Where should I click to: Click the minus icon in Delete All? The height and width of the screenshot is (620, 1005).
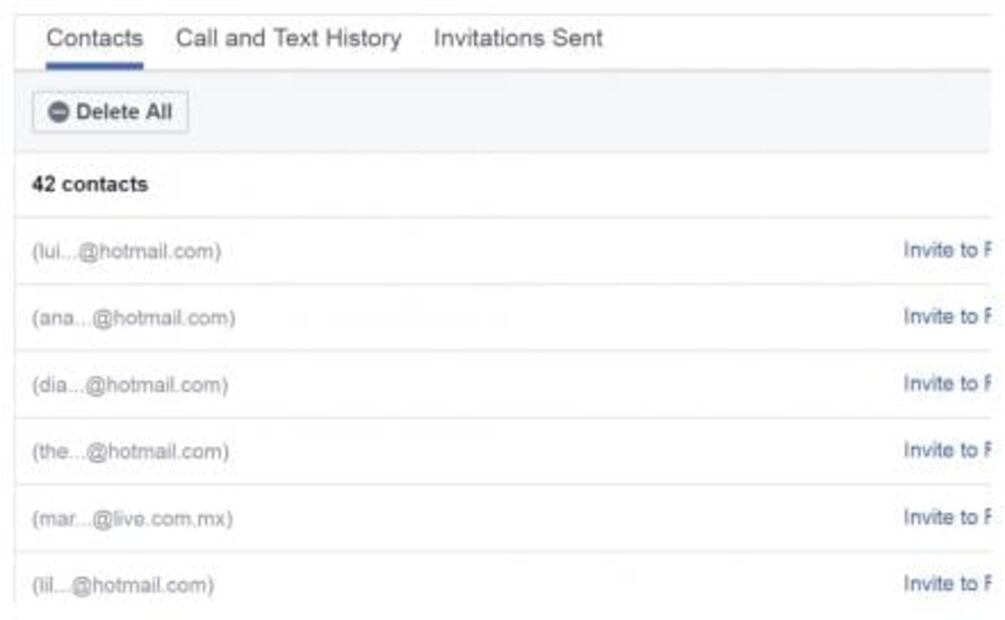[x=59, y=112]
